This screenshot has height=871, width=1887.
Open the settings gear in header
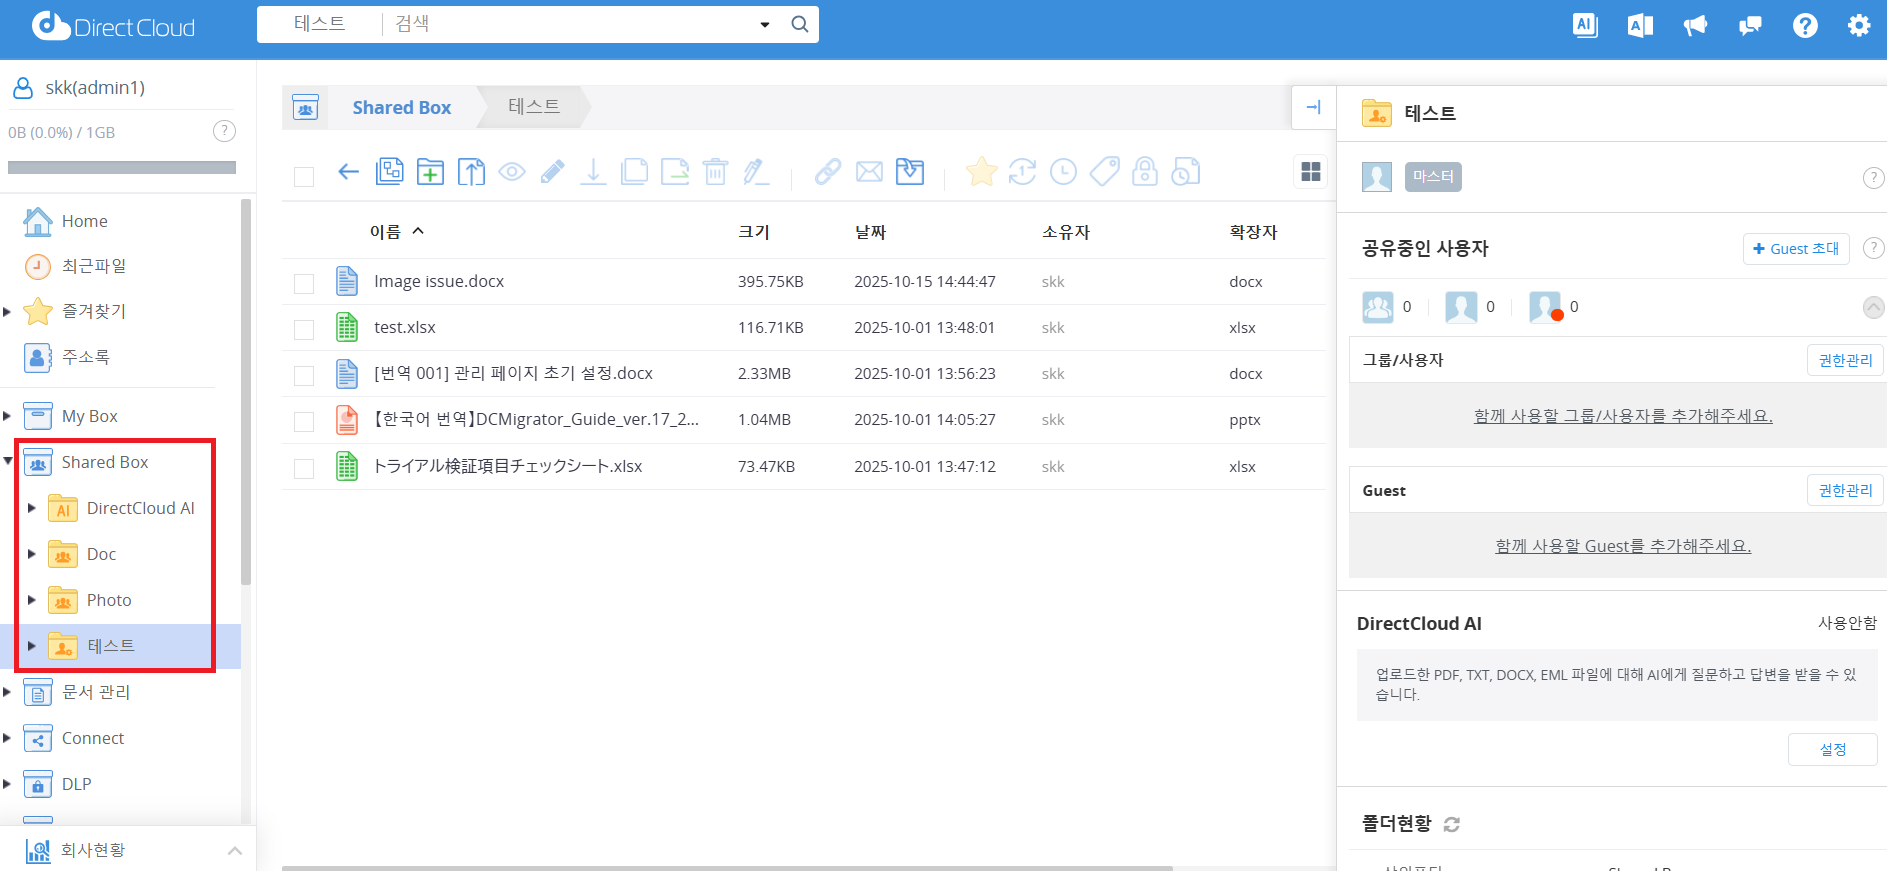pos(1858,25)
